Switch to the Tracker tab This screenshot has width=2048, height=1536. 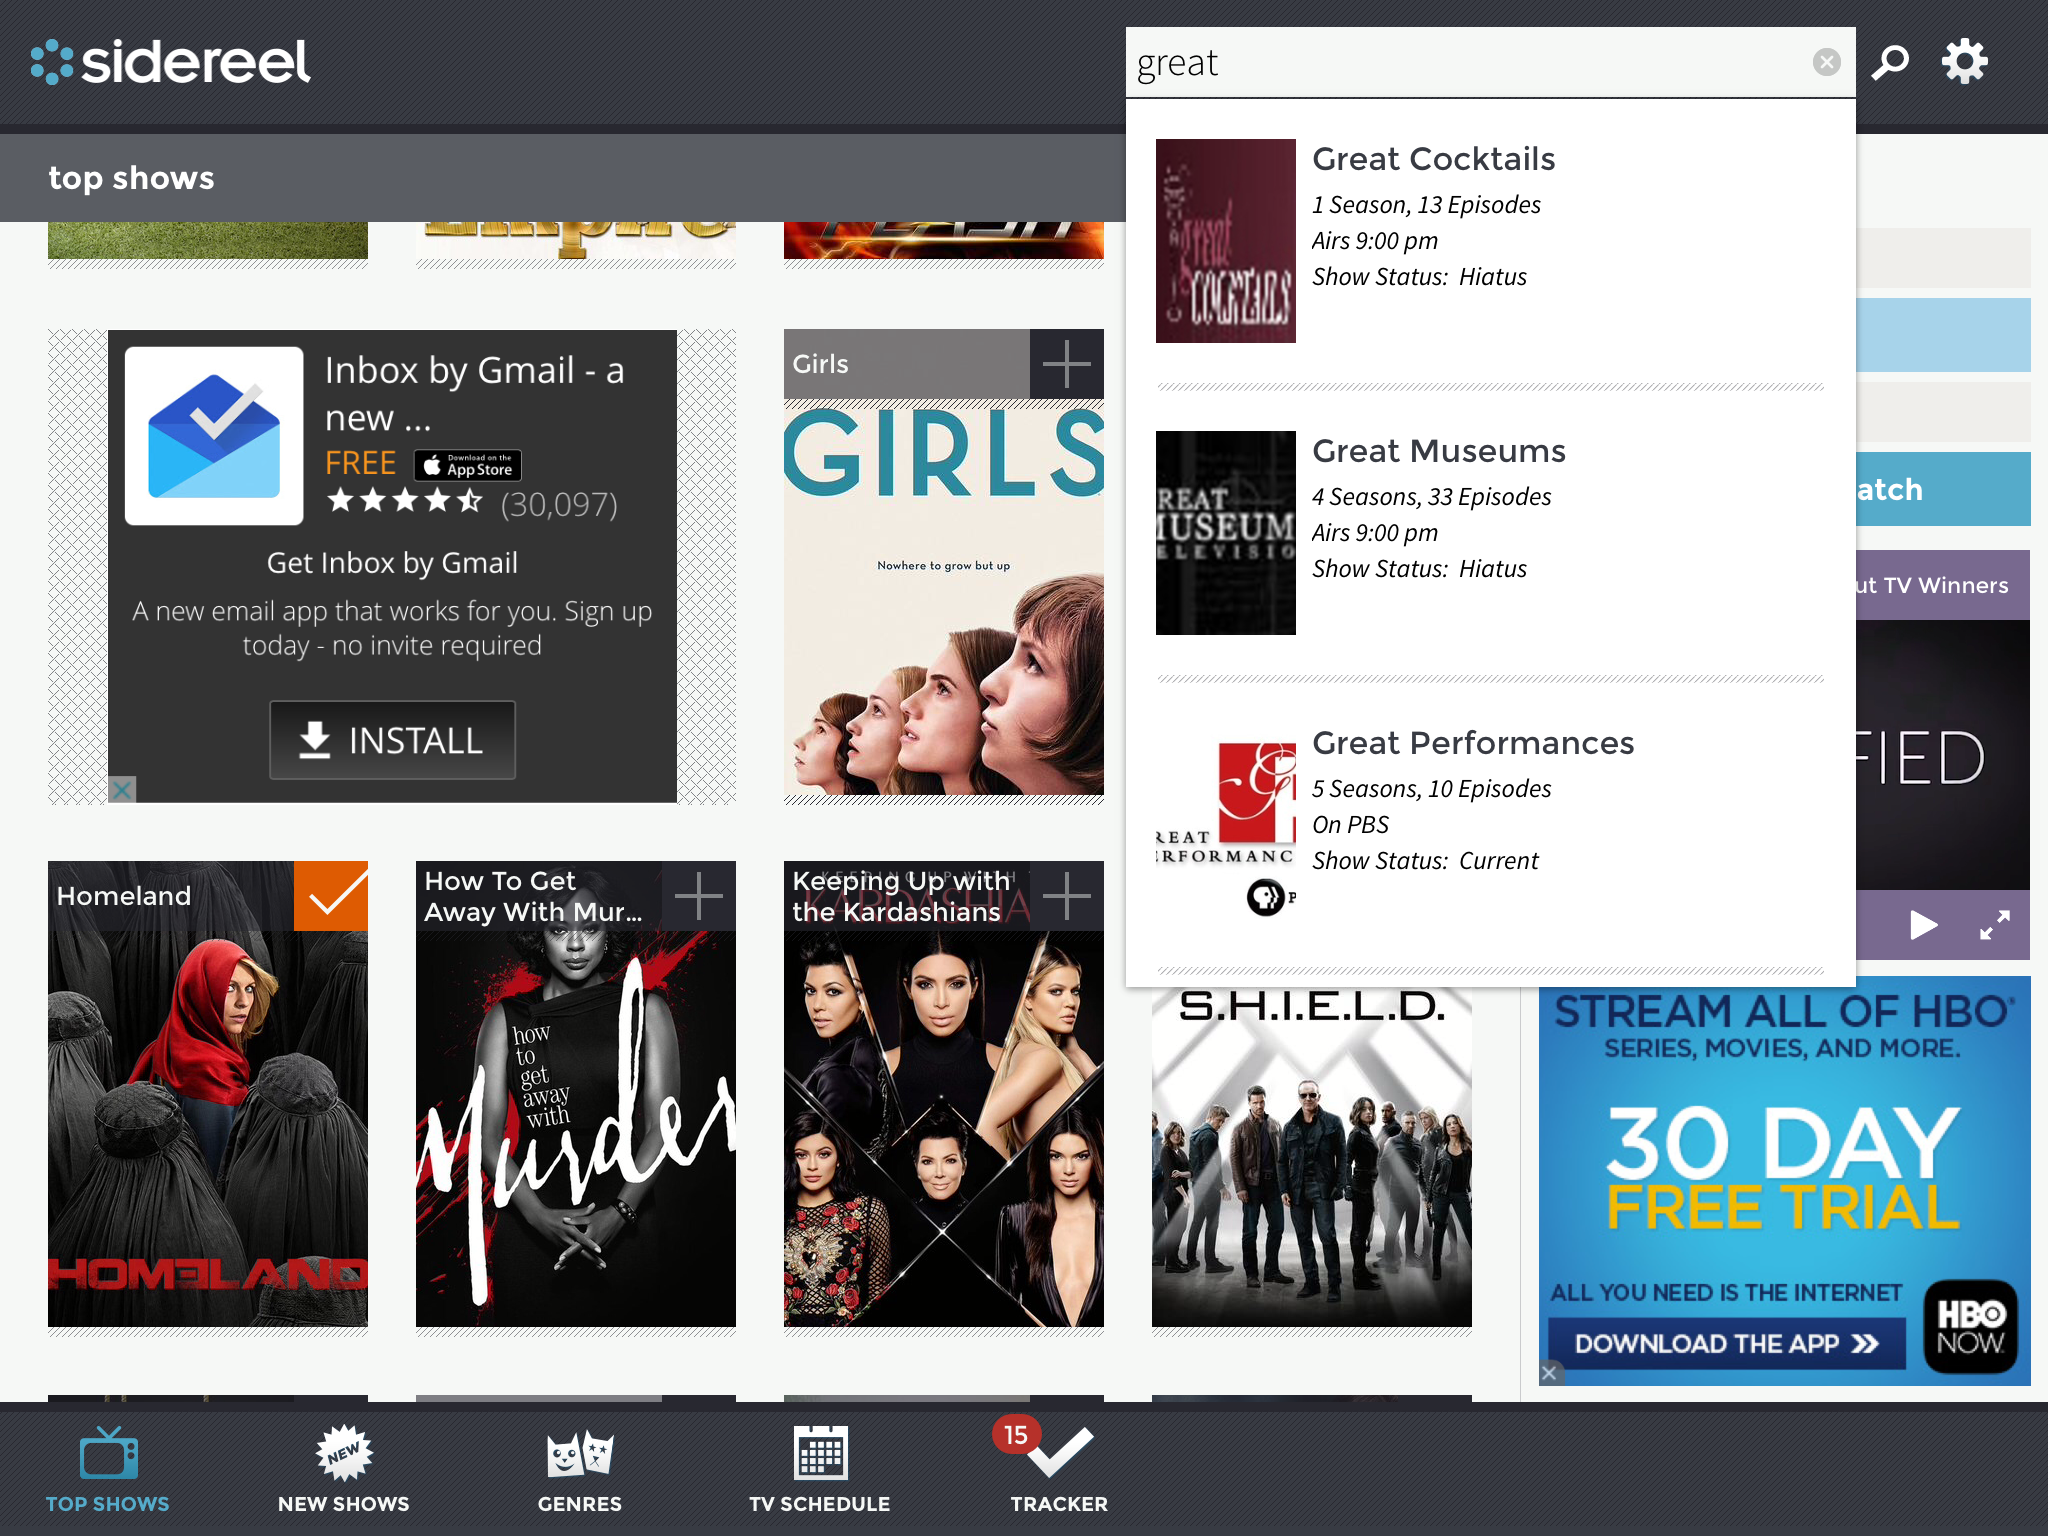click(1059, 1470)
